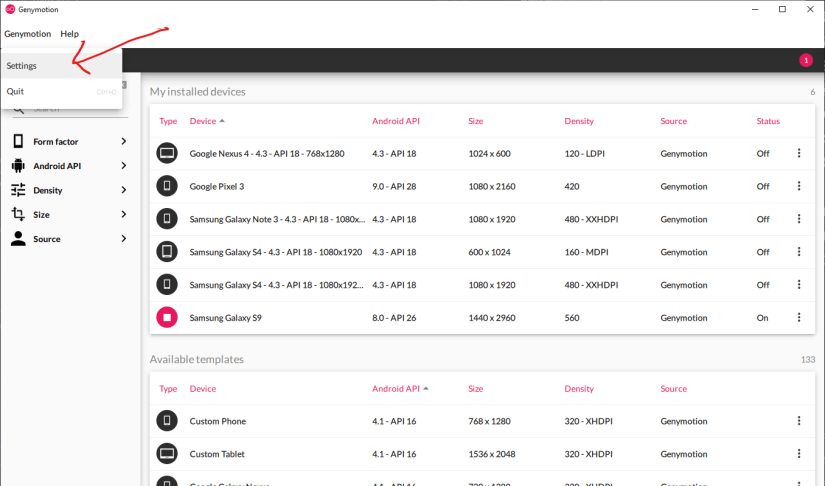Sort installed devices by Type column
Viewport: 825px width, 486px height.
(168, 121)
